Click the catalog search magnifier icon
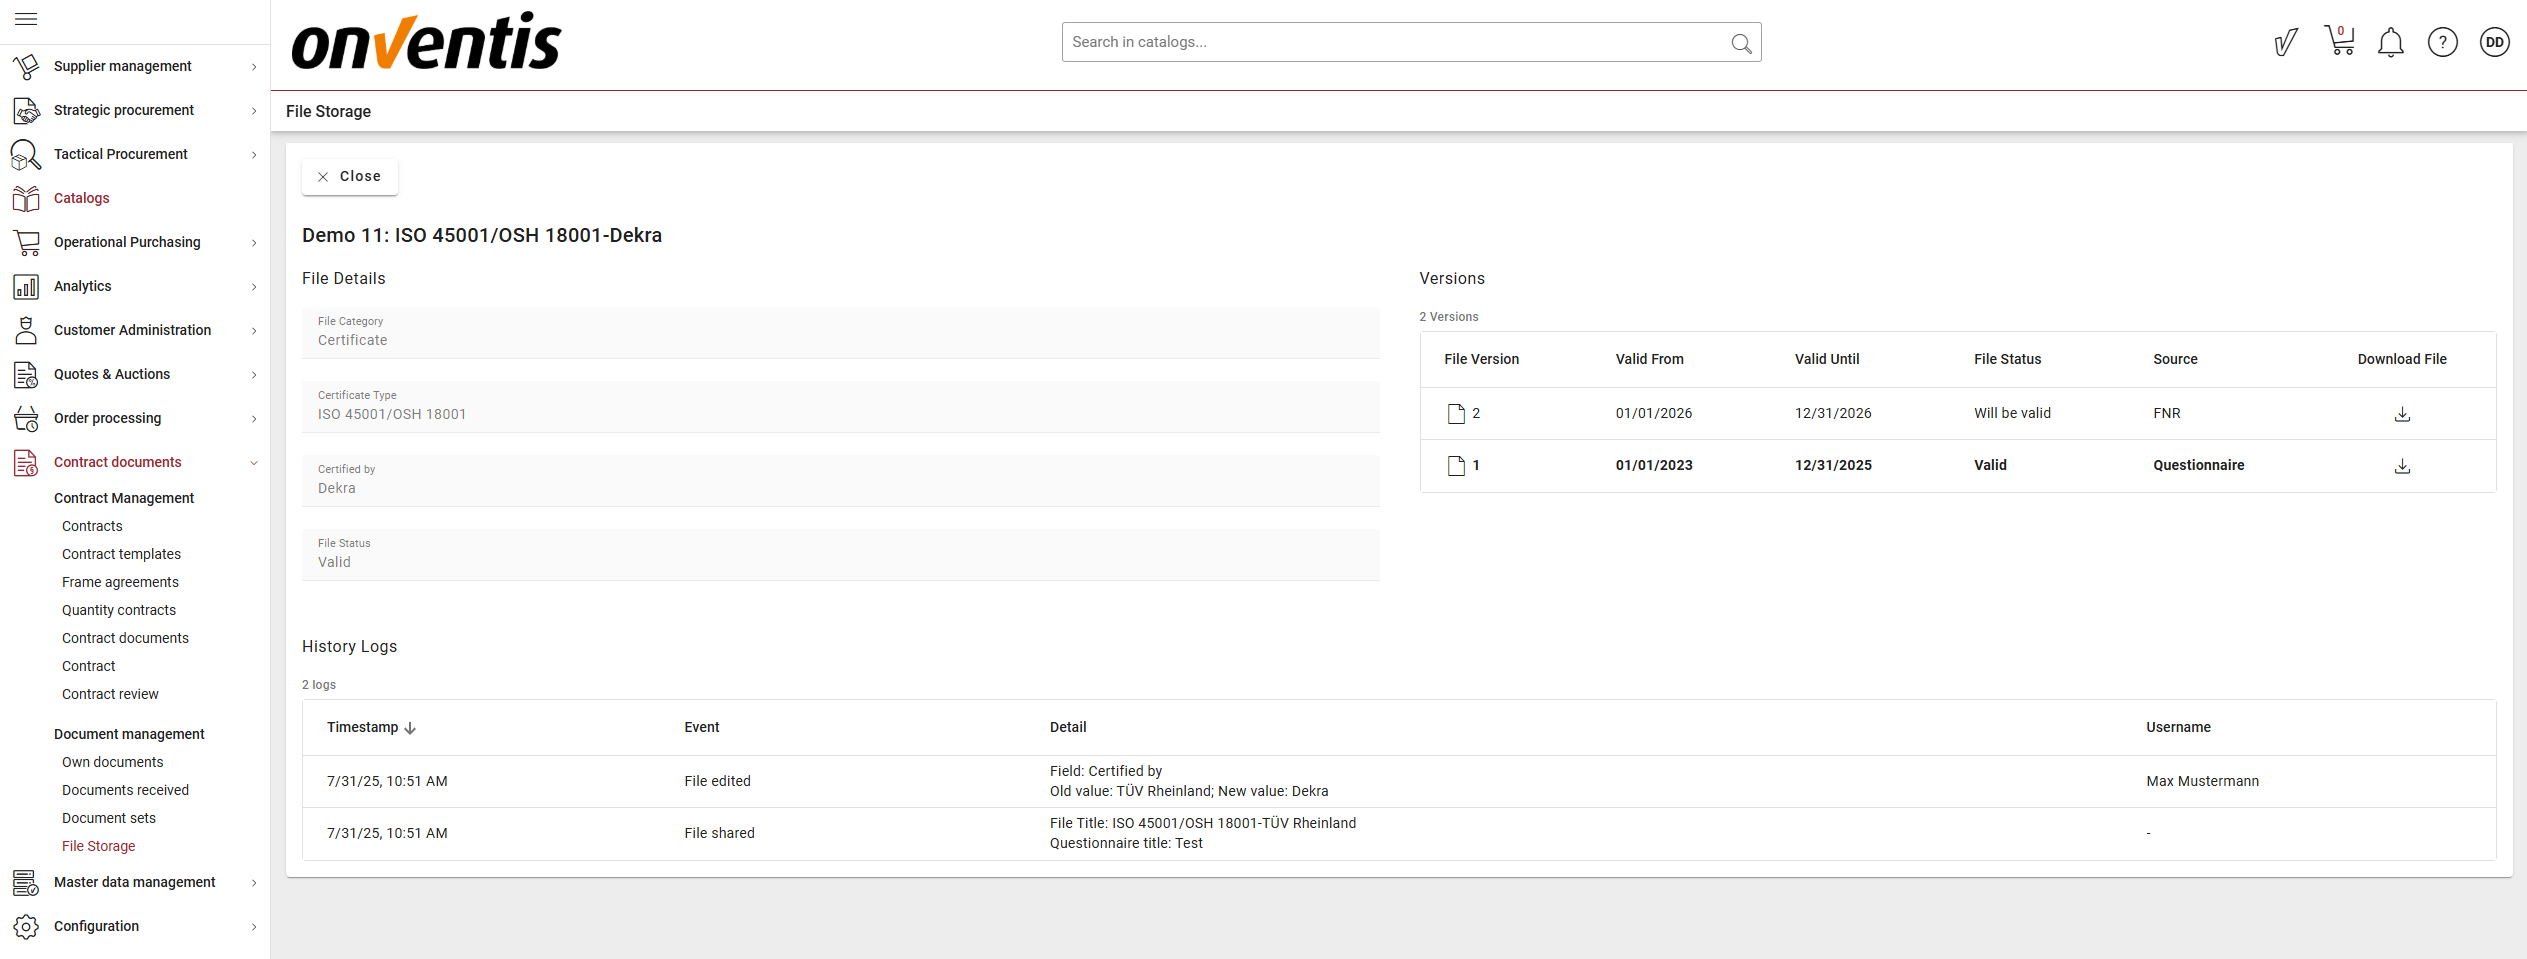Image resolution: width=2527 pixels, height=959 pixels. 1741,43
